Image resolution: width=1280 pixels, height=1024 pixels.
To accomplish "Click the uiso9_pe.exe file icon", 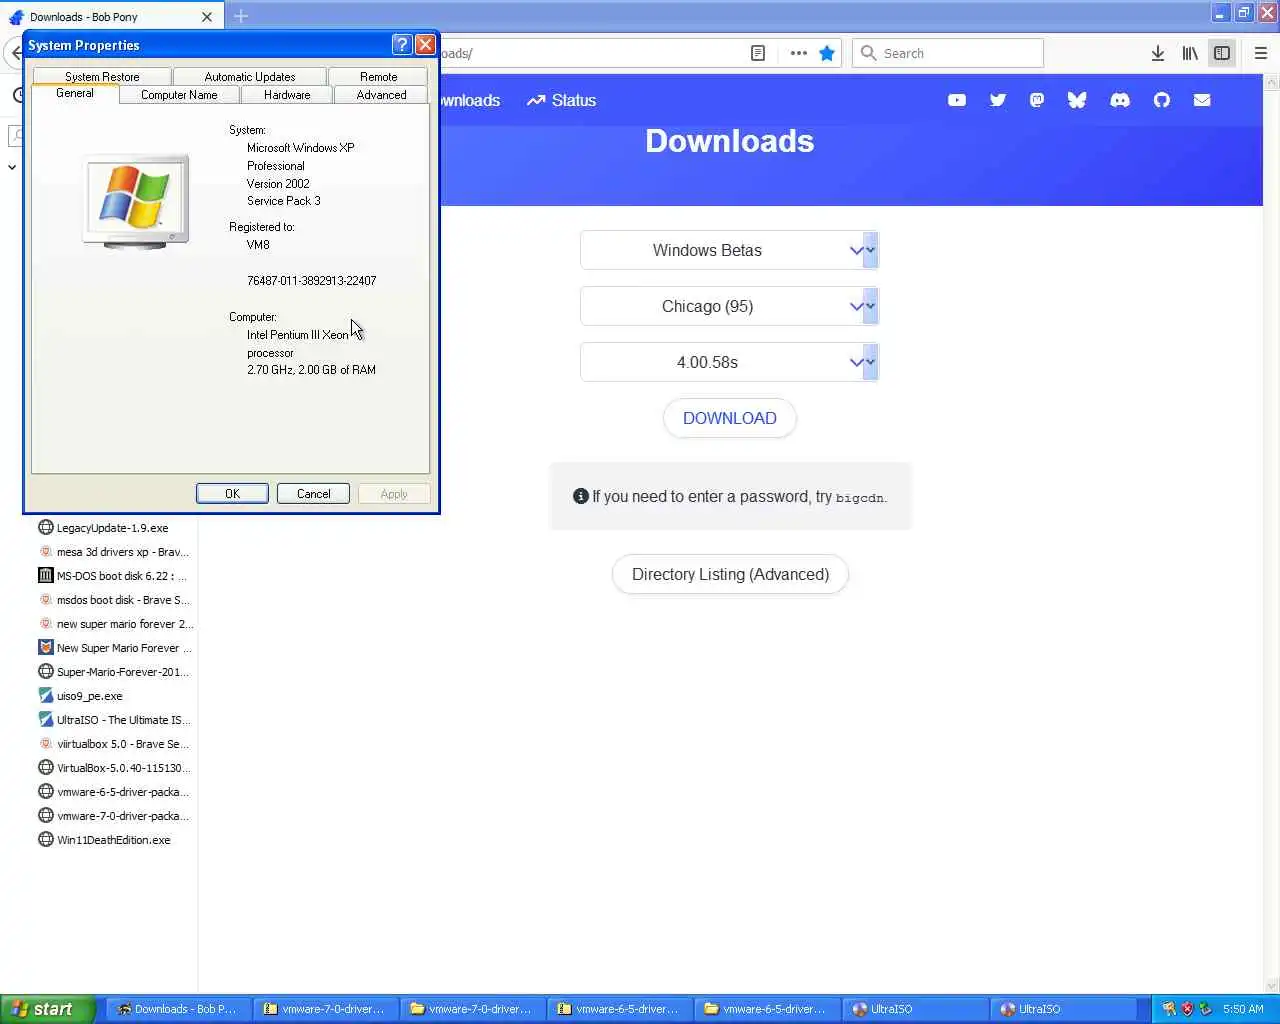I will 45,695.
